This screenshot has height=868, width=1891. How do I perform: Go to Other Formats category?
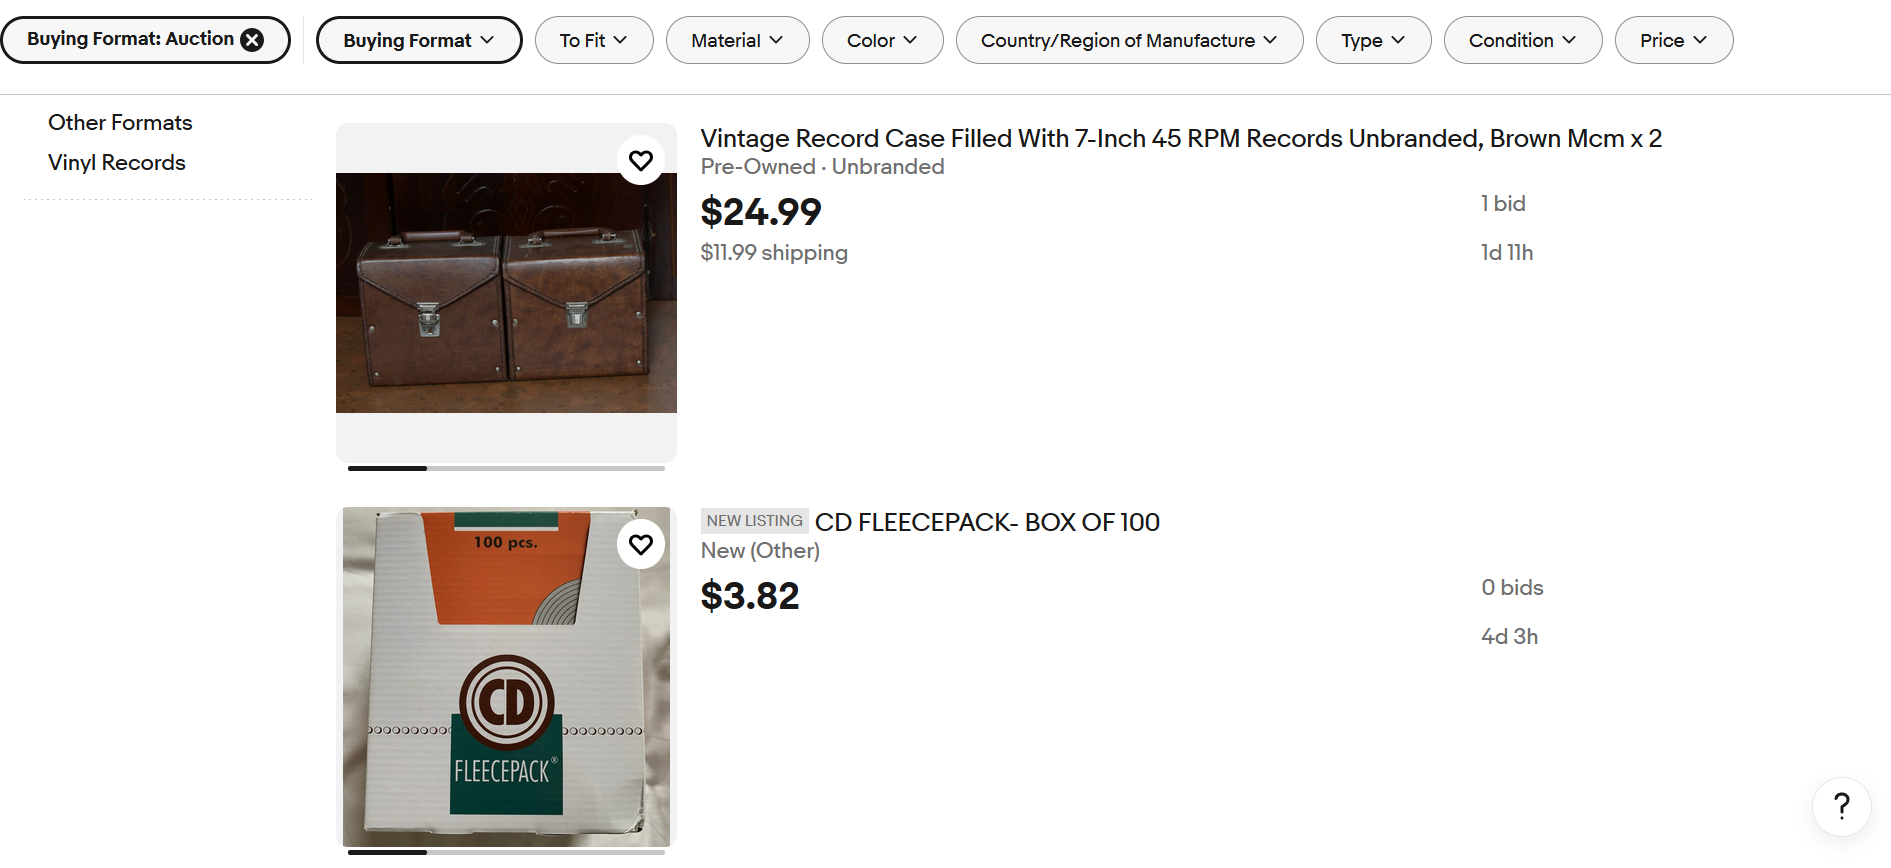(120, 122)
